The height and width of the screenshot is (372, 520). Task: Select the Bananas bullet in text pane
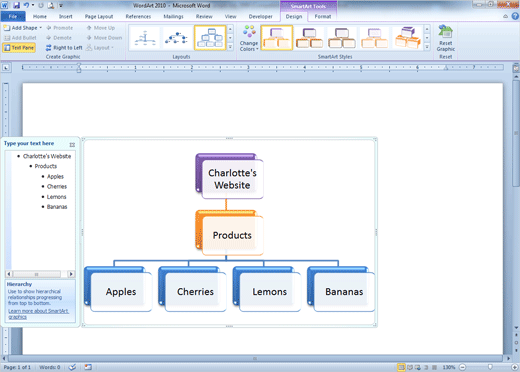57,207
